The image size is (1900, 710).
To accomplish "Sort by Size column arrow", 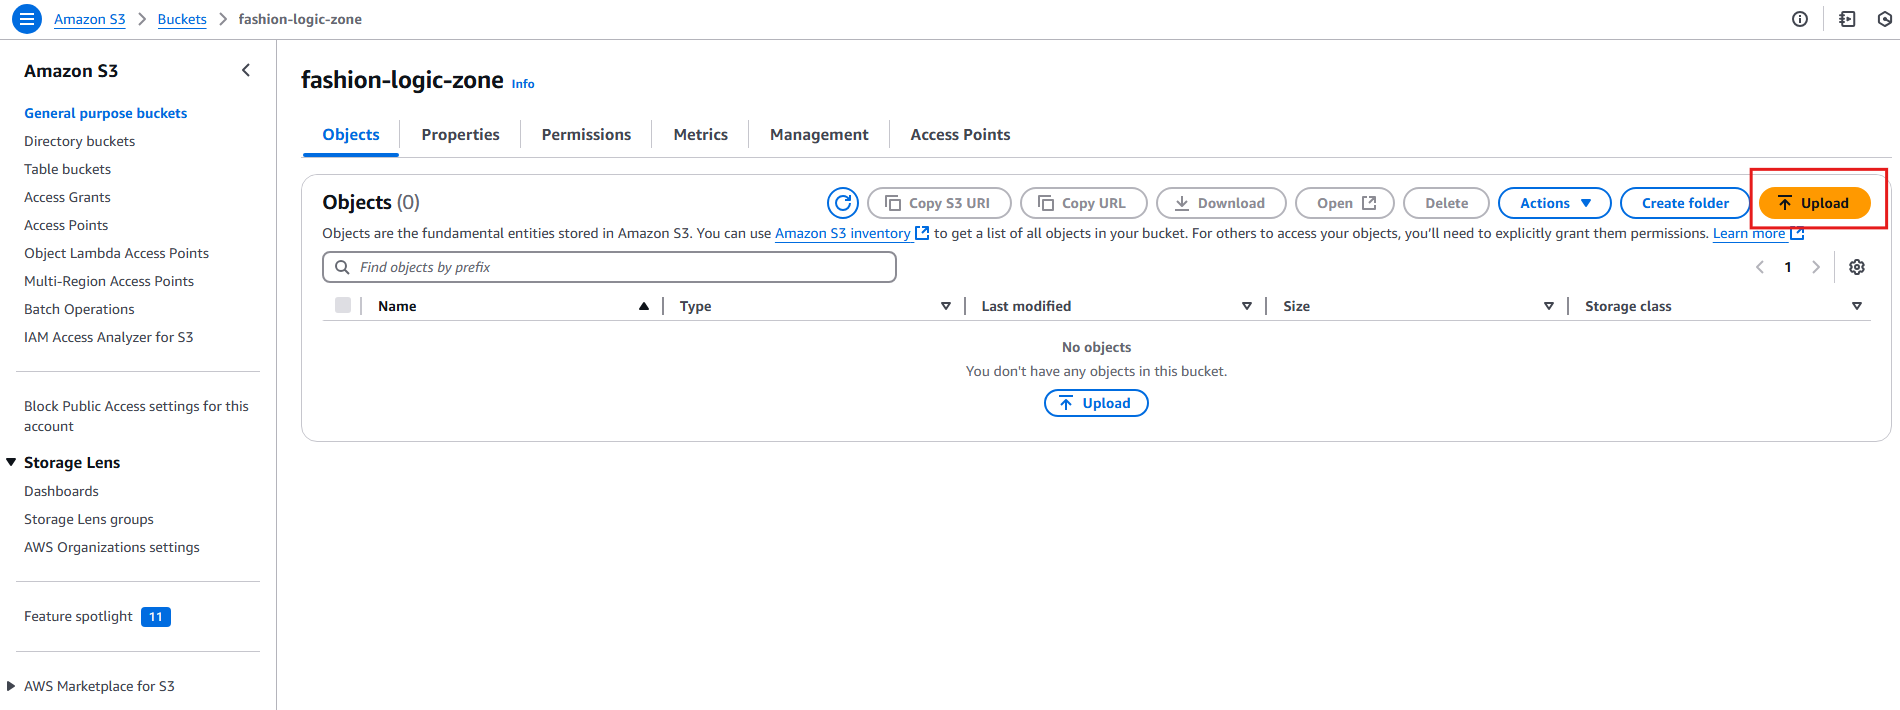I will point(1549,306).
